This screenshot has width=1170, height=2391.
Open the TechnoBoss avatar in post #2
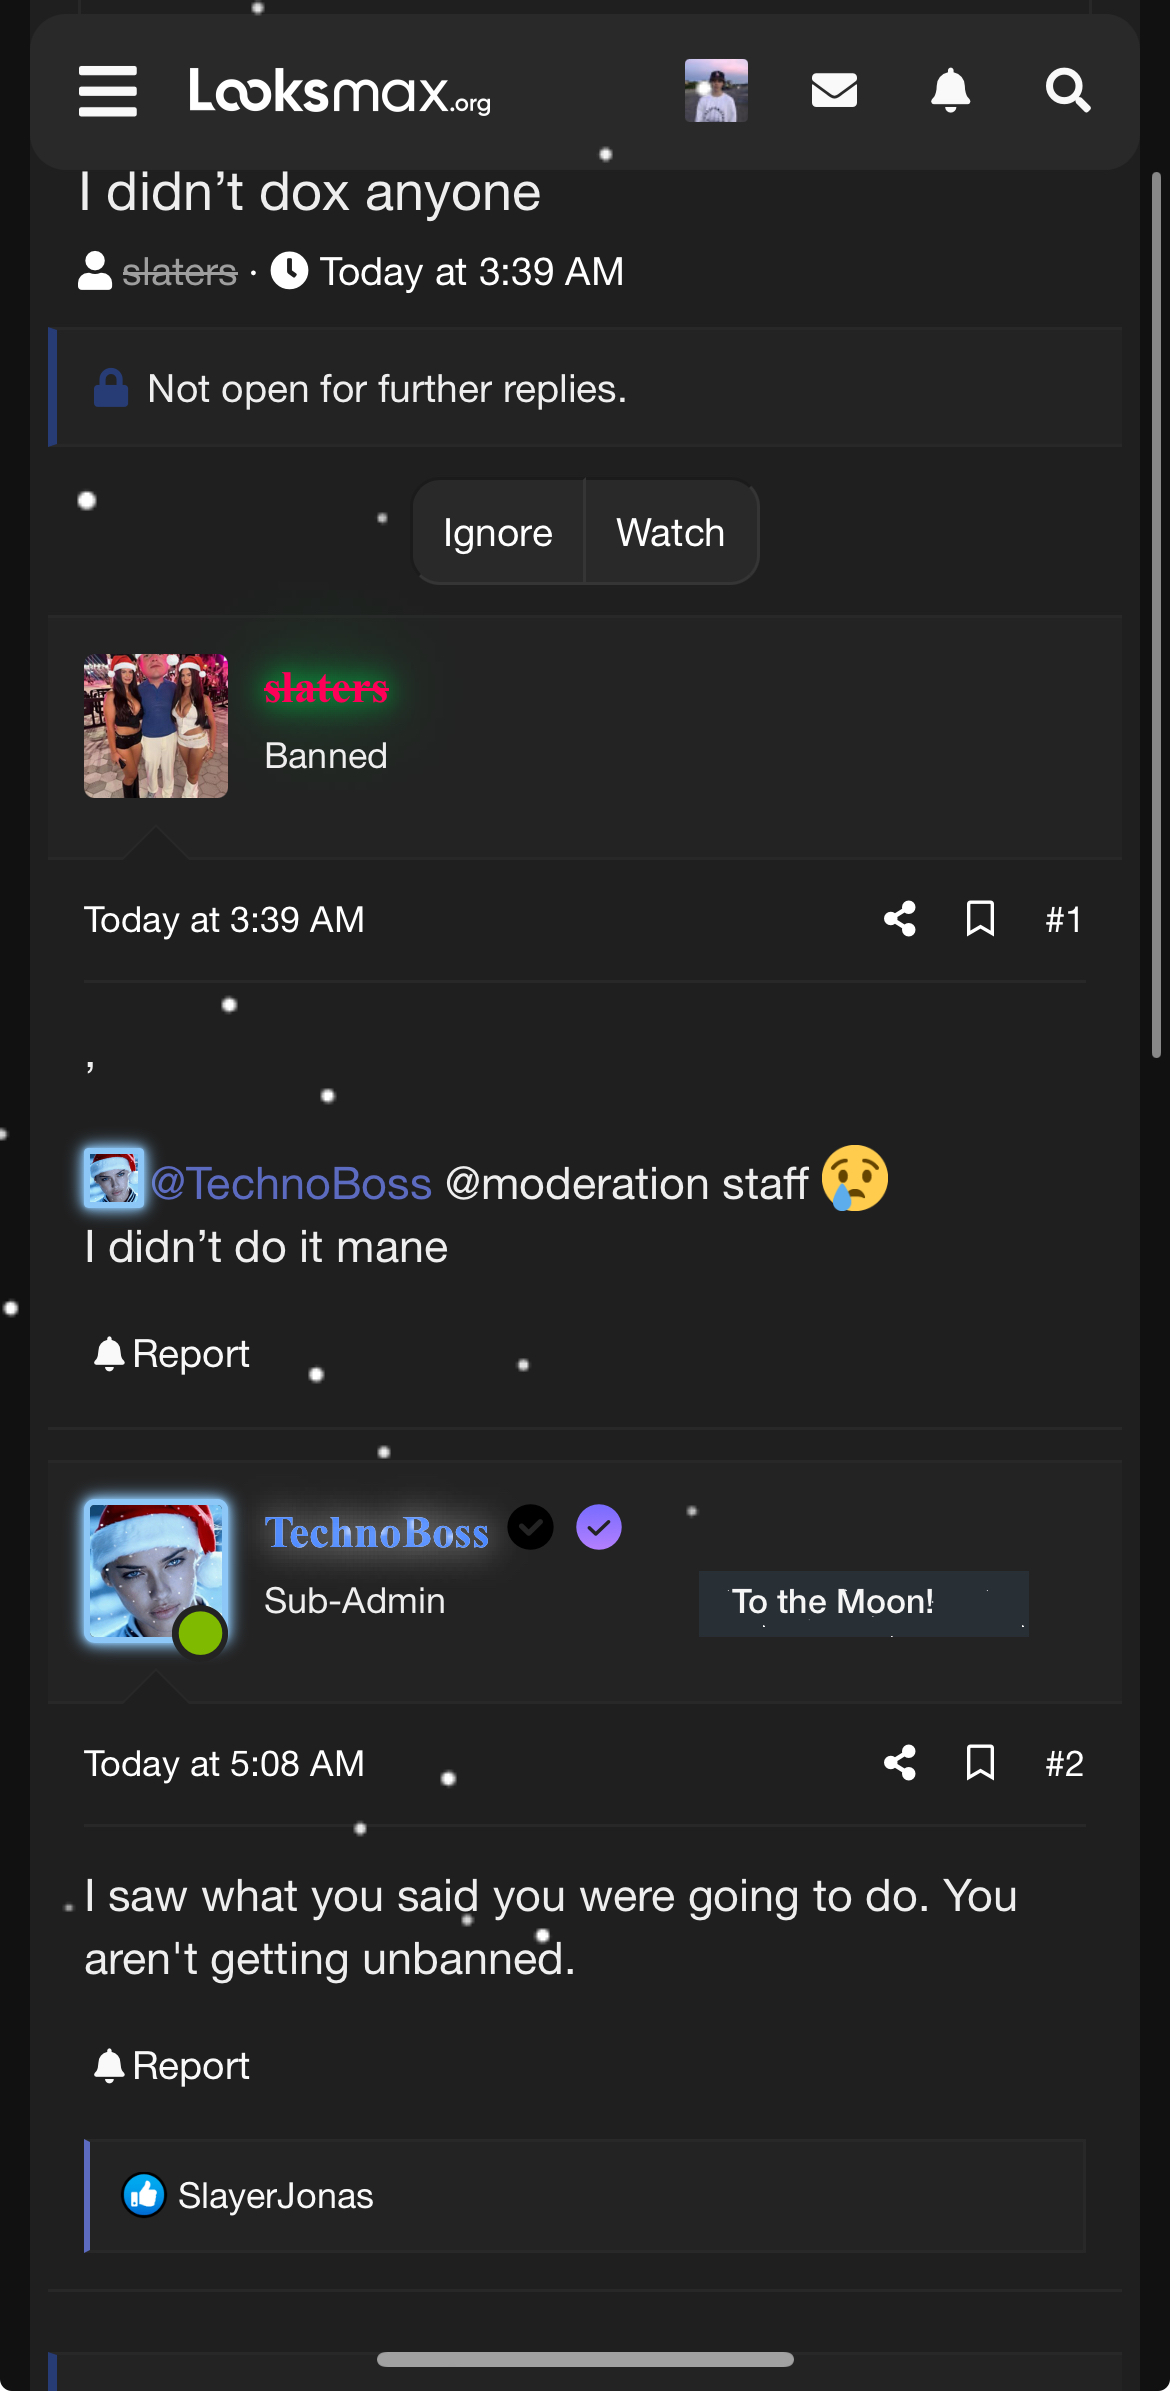pyautogui.click(x=156, y=1571)
